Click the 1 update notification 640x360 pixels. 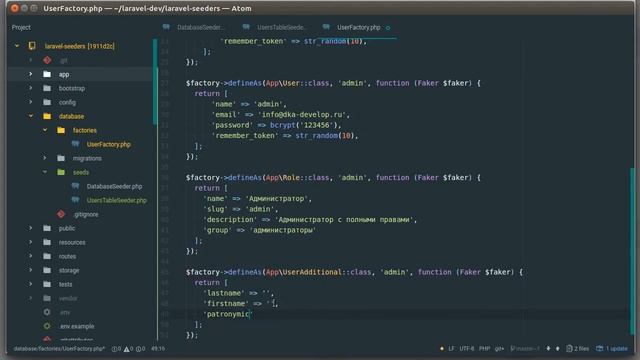point(612,349)
